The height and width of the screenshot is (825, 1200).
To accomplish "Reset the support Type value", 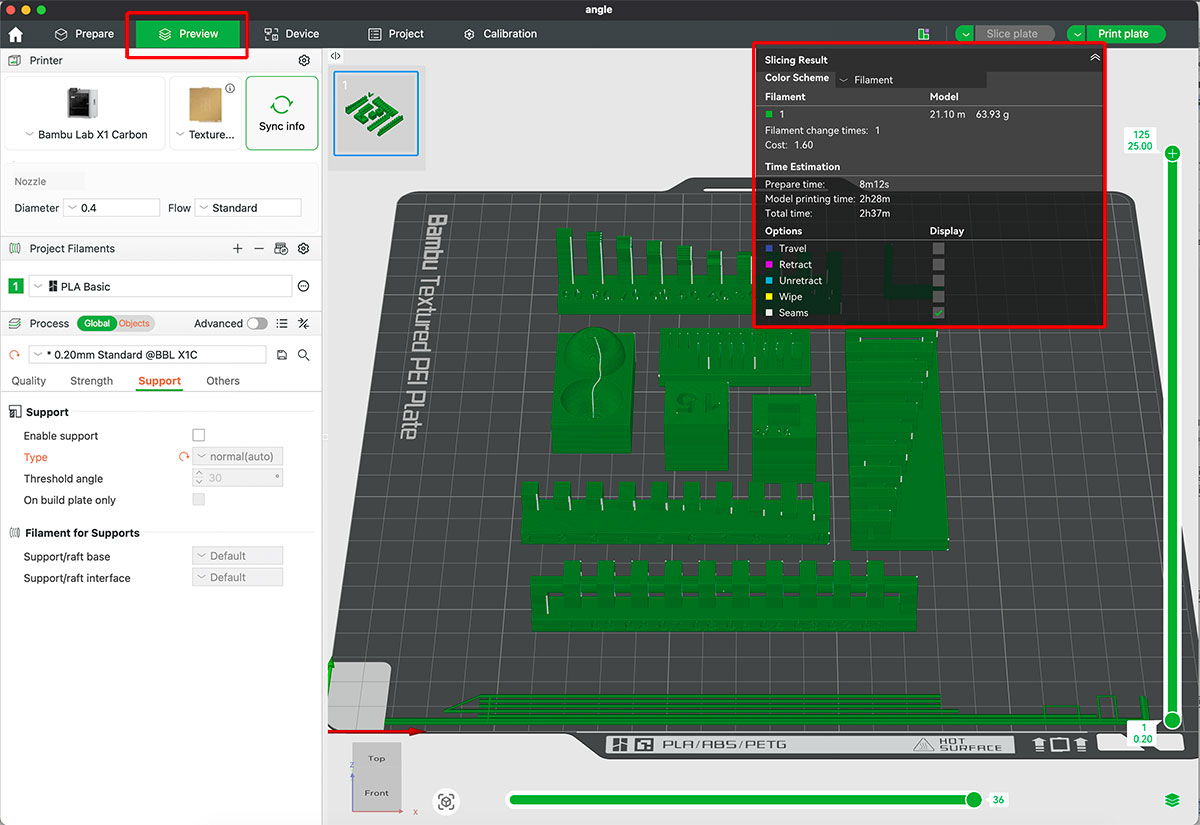I will point(184,457).
